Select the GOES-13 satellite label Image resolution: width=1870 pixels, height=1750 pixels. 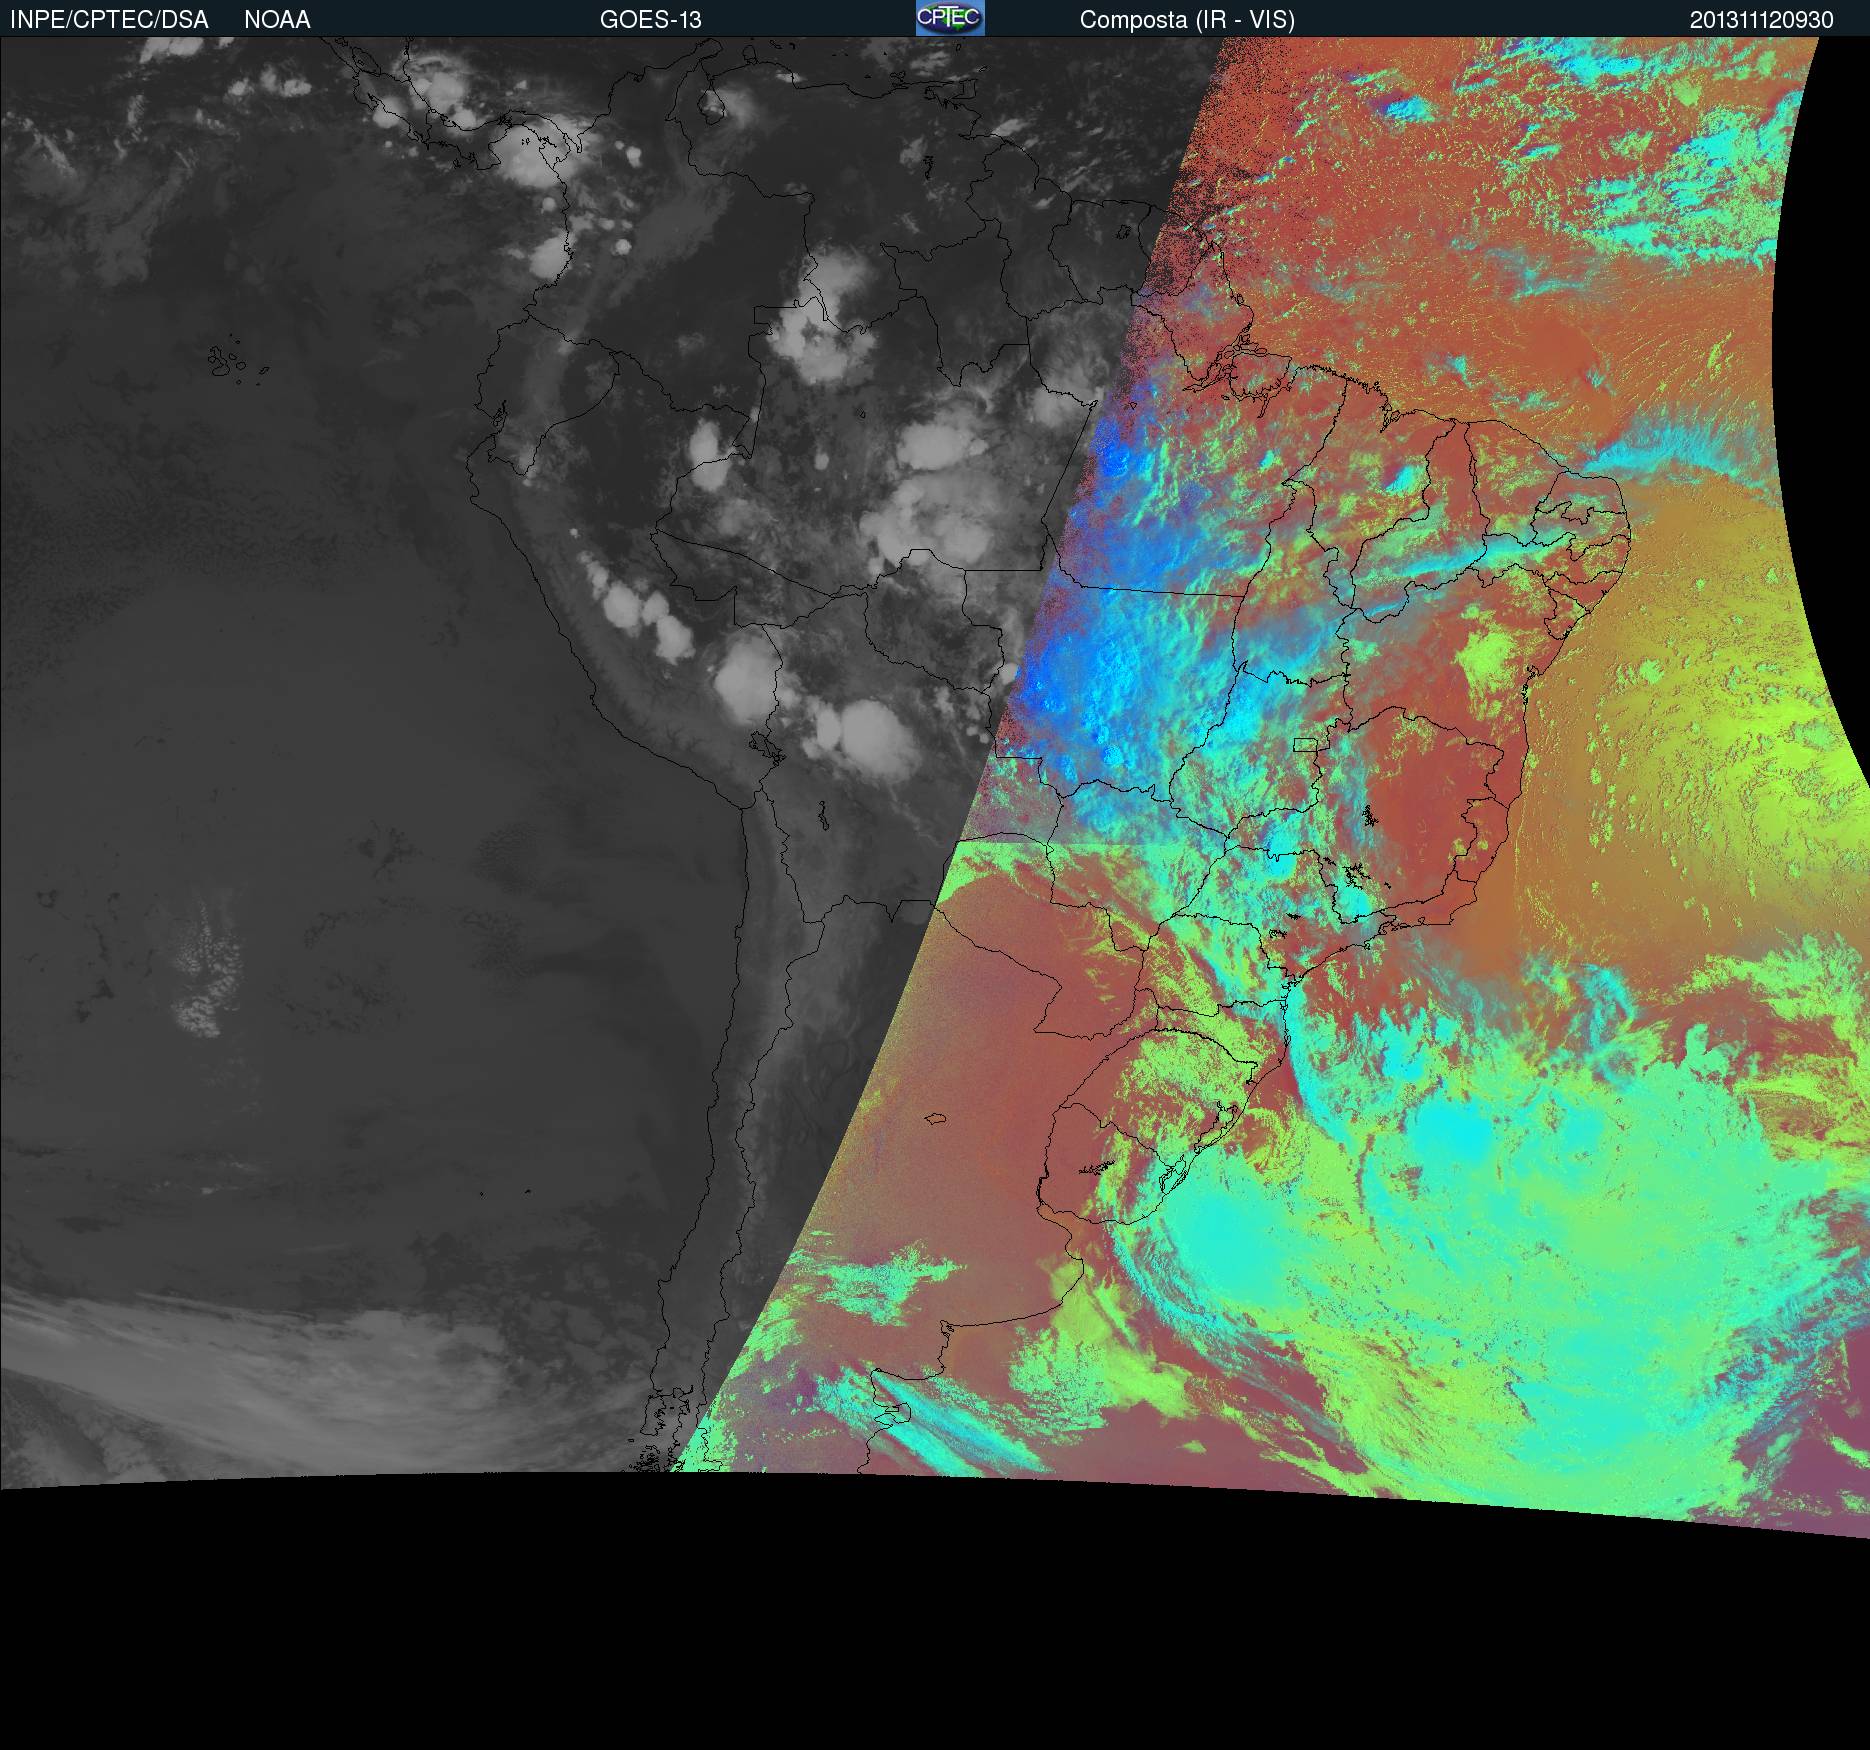coord(651,20)
